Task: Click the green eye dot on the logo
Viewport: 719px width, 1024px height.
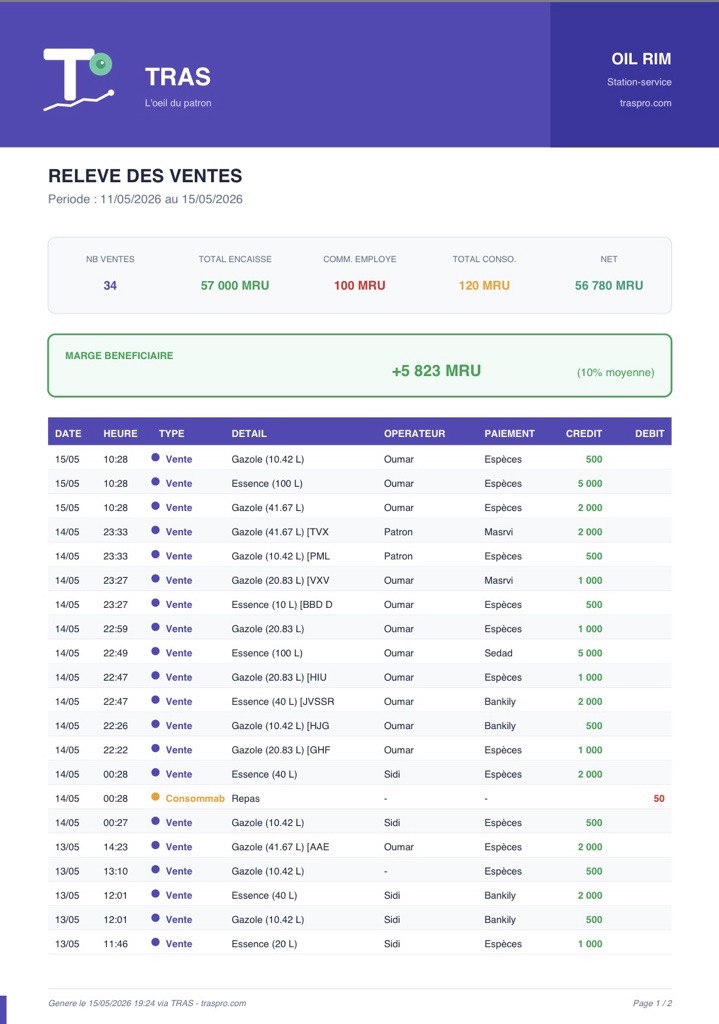Action: coord(101,64)
